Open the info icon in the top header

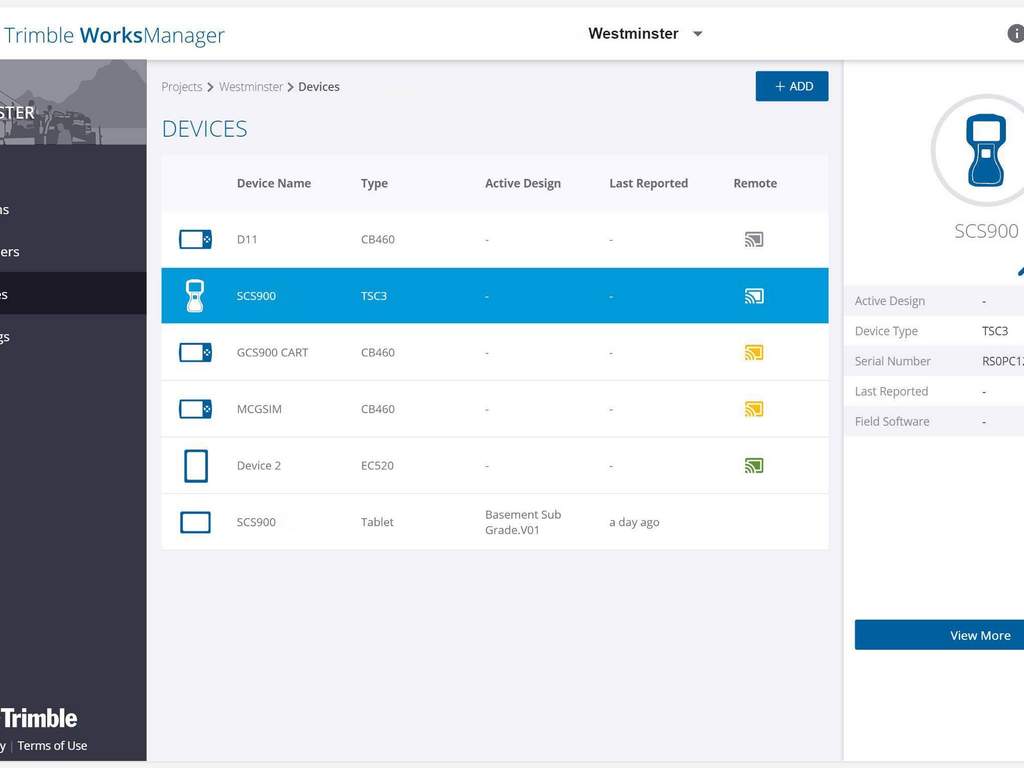coord(1016,33)
